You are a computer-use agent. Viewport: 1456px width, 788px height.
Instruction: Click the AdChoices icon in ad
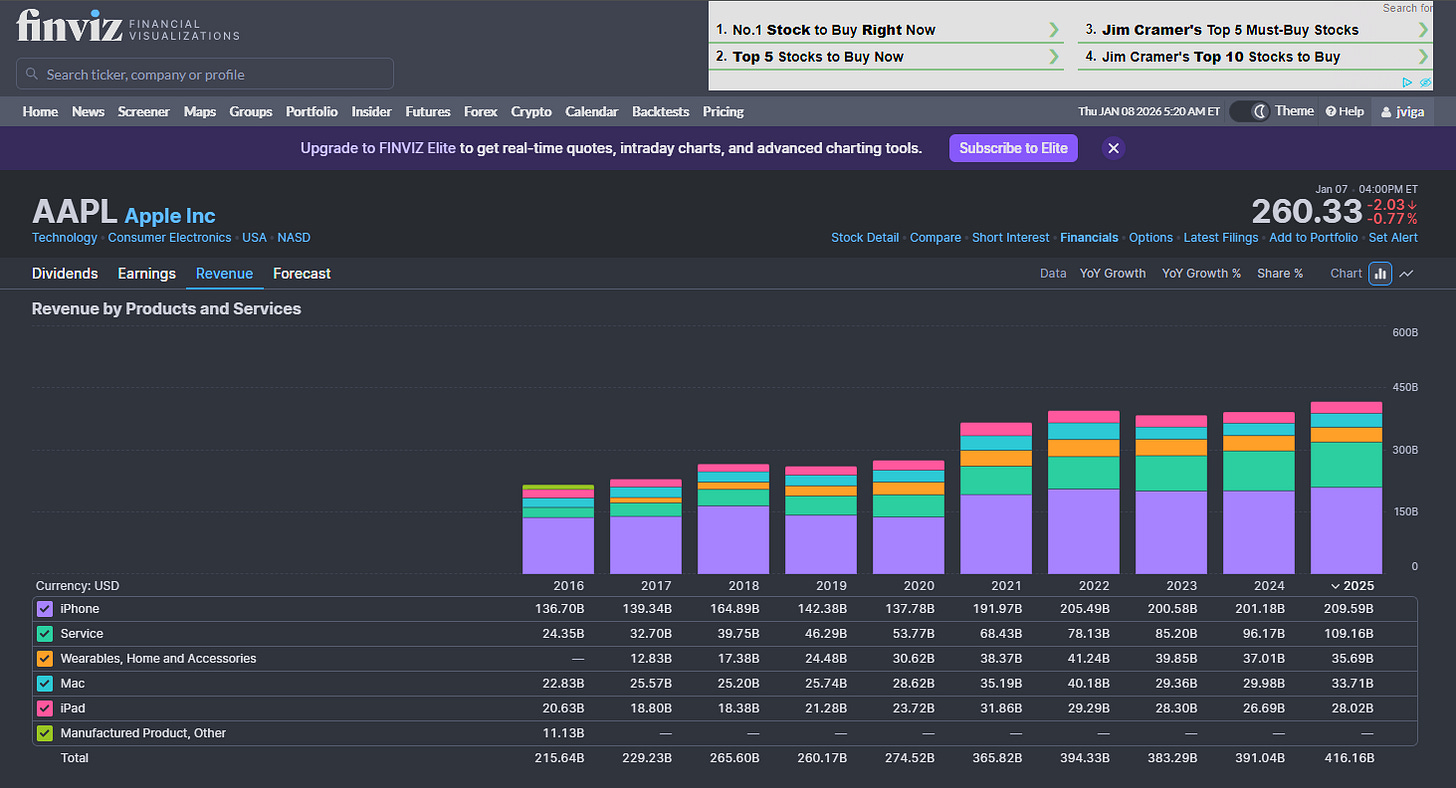(x=1408, y=82)
